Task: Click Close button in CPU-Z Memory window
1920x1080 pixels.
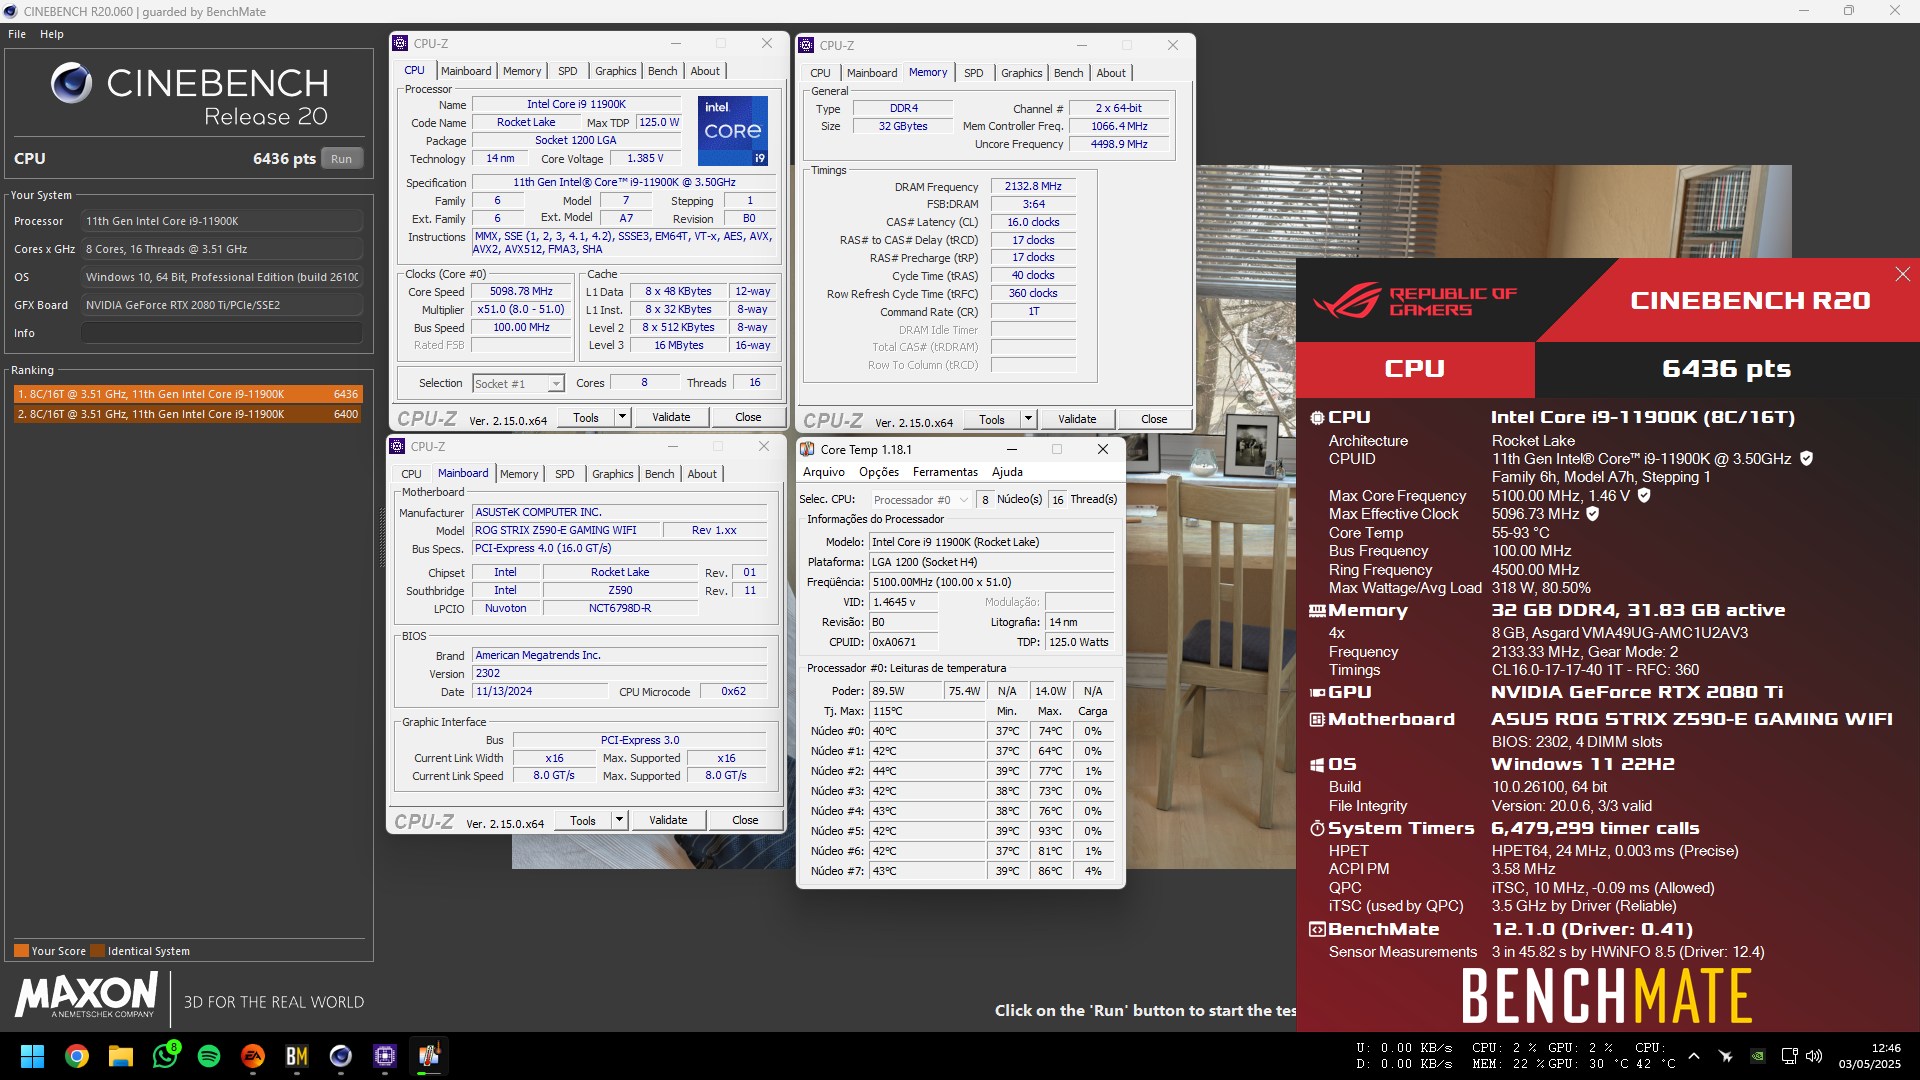Action: 1154,419
